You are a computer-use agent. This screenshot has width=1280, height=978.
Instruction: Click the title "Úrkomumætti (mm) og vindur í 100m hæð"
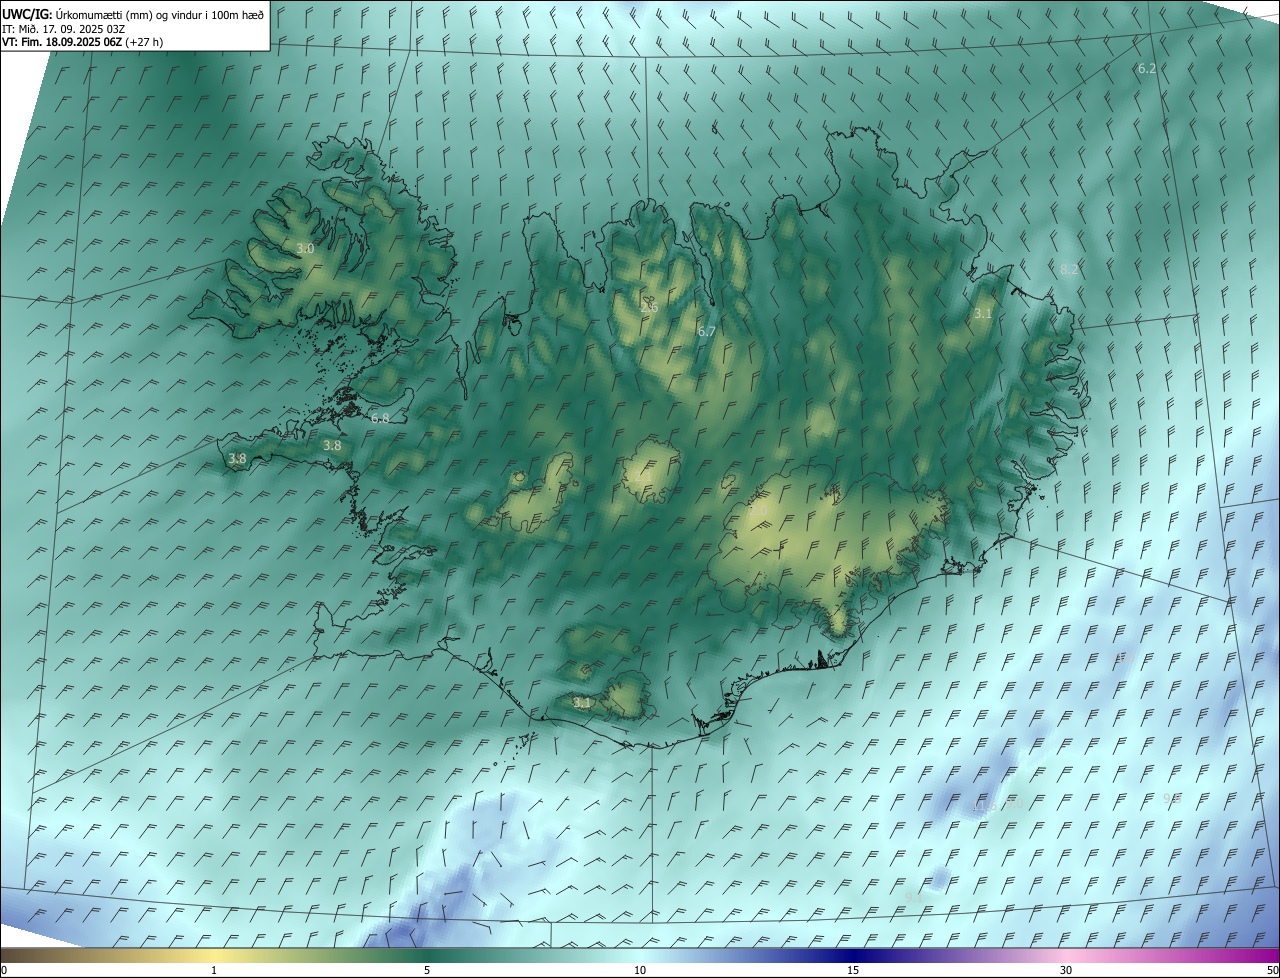point(158,14)
